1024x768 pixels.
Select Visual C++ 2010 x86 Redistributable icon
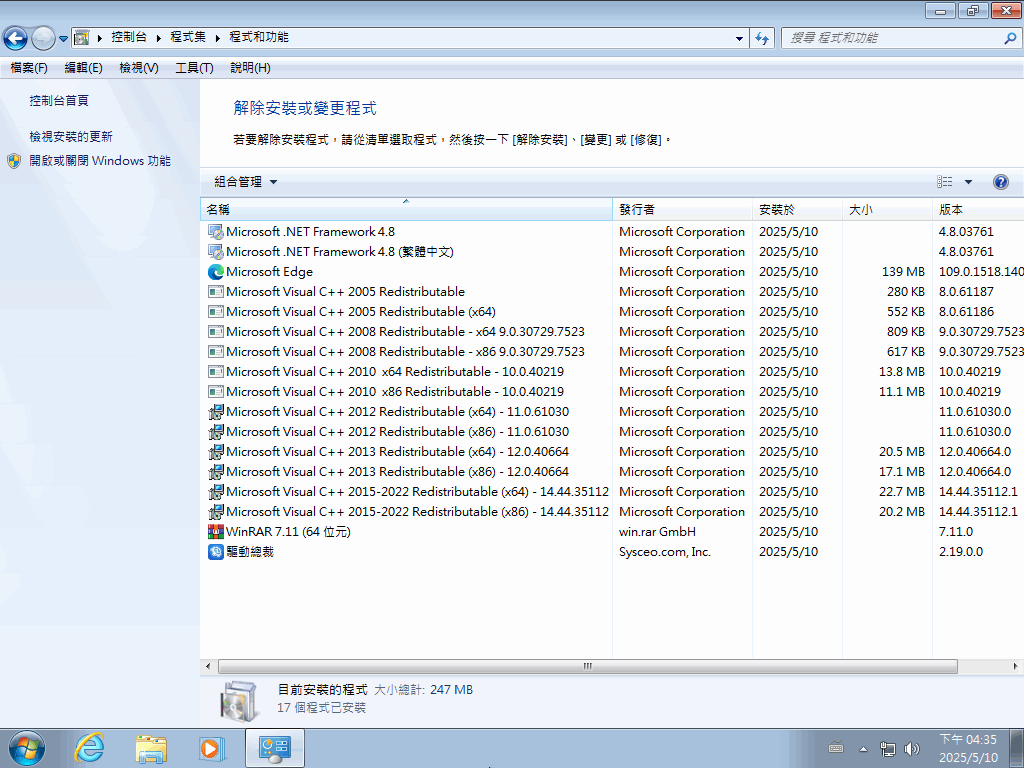pyautogui.click(x=216, y=392)
